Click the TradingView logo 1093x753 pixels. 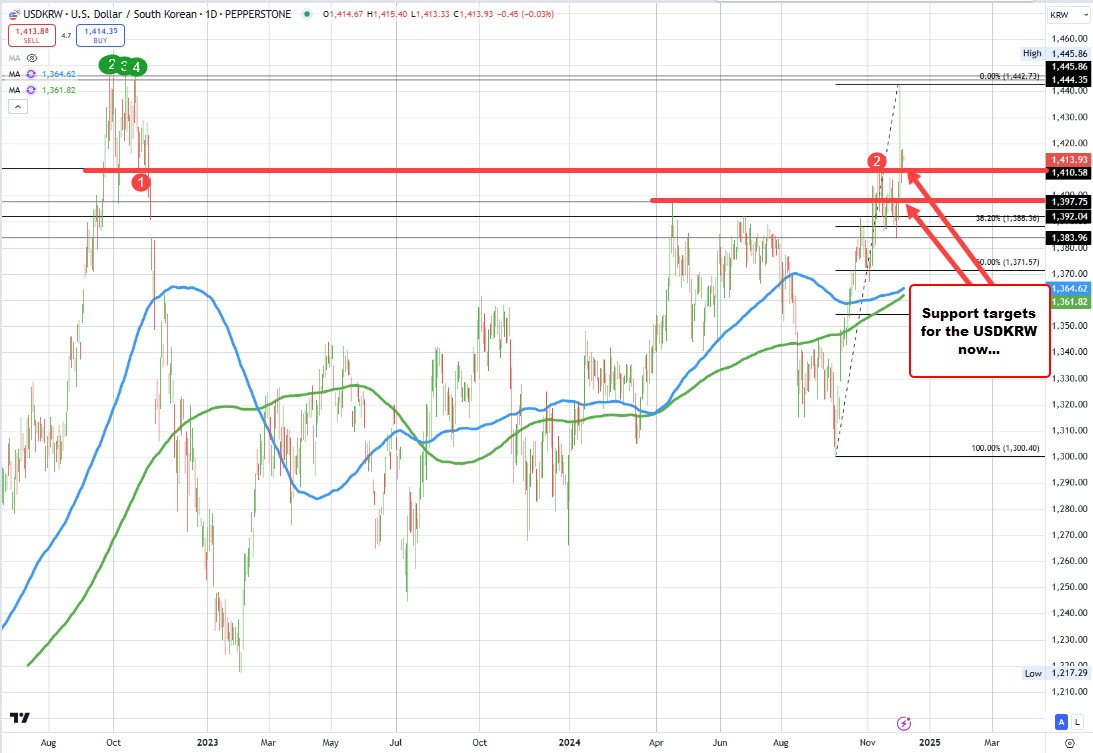(20, 717)
